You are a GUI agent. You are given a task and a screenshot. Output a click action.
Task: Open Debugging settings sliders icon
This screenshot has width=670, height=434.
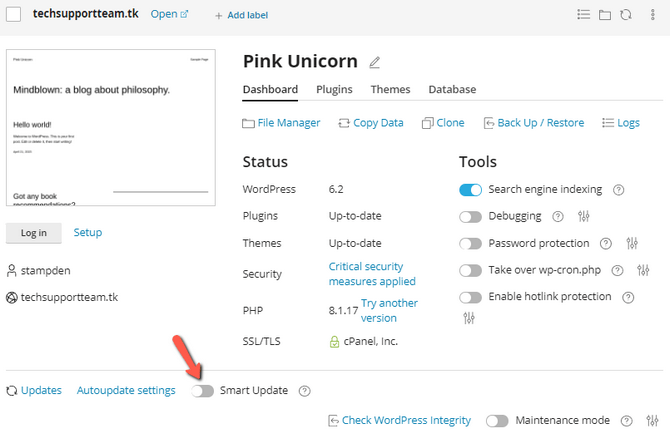pos(584,216)
